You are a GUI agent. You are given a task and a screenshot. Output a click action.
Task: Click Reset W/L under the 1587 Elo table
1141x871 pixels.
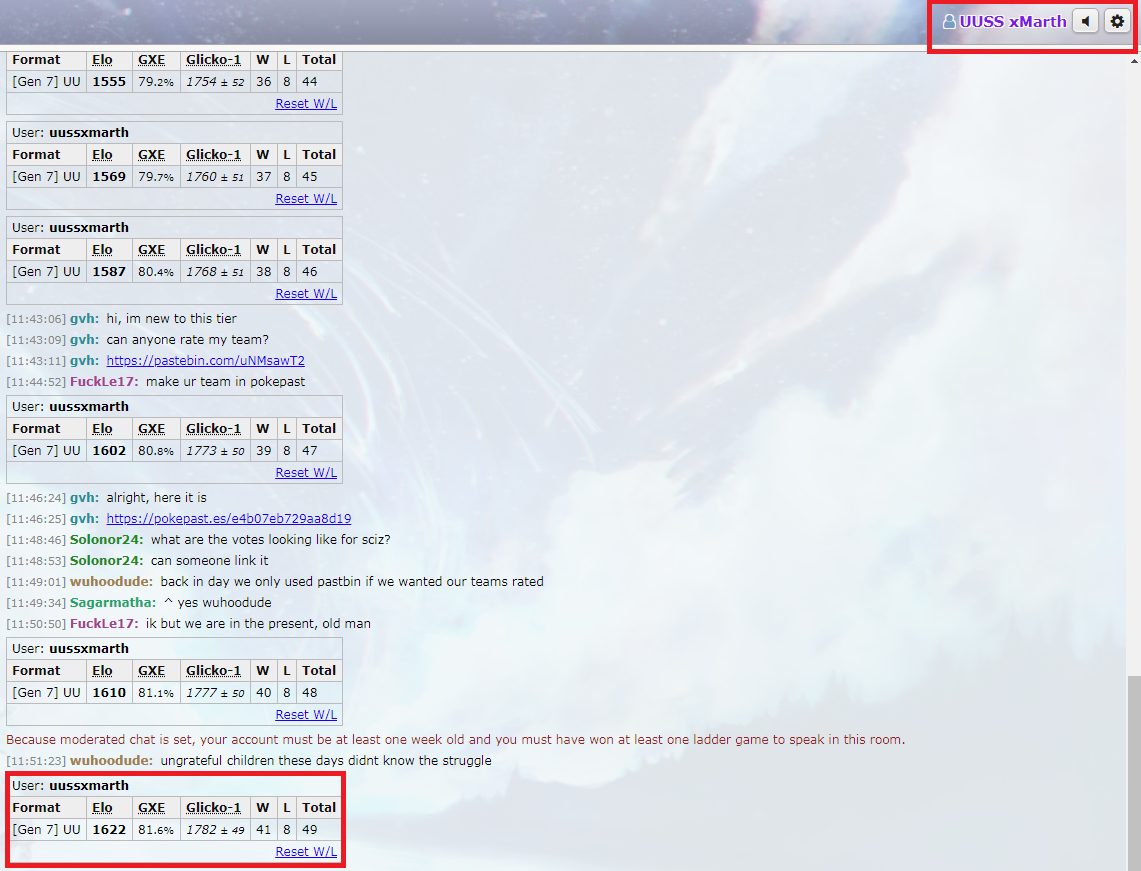(x=306, y=293)
